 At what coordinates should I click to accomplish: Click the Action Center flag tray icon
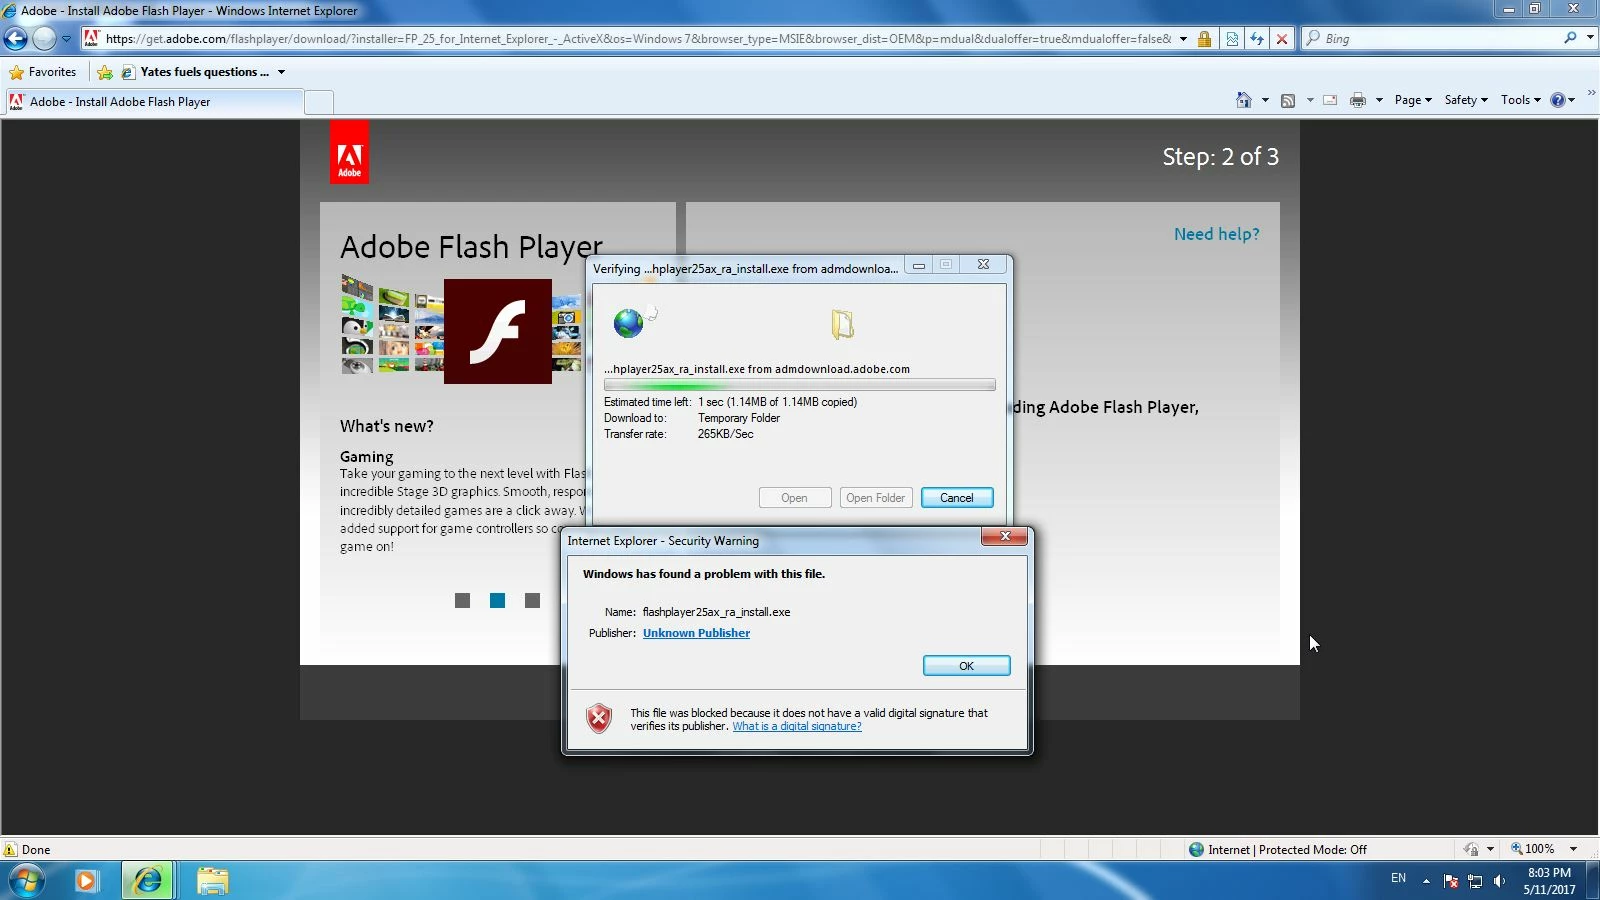click(x=1451, y=881)
